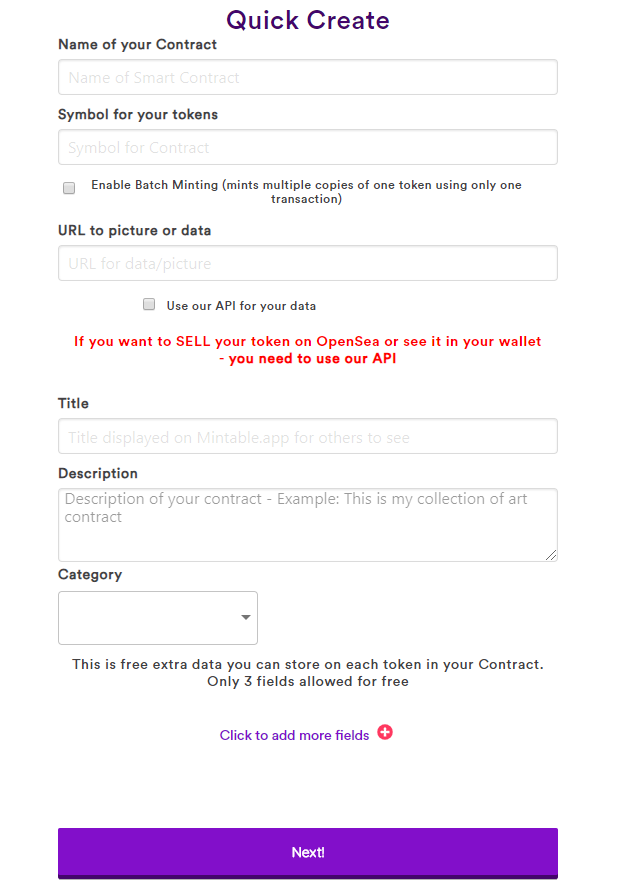Image resolution: width=617 pixels, height=880 pixels.
Task: Click into the Symbol for Contract input
Action: pos(307,147)
